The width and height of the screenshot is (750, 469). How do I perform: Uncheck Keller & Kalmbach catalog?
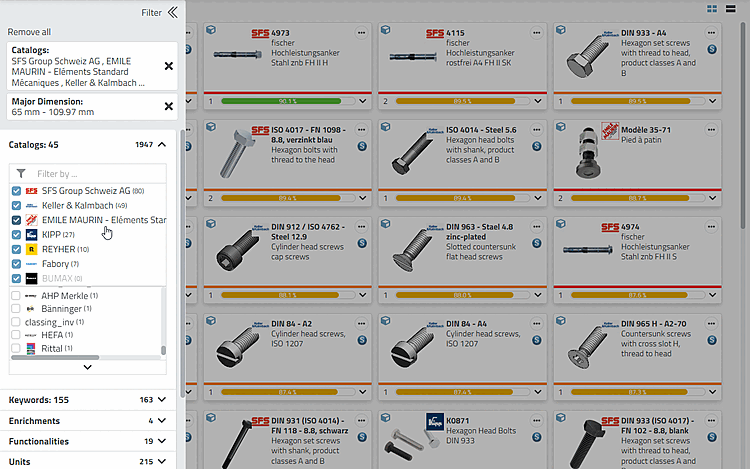(16, 206)
